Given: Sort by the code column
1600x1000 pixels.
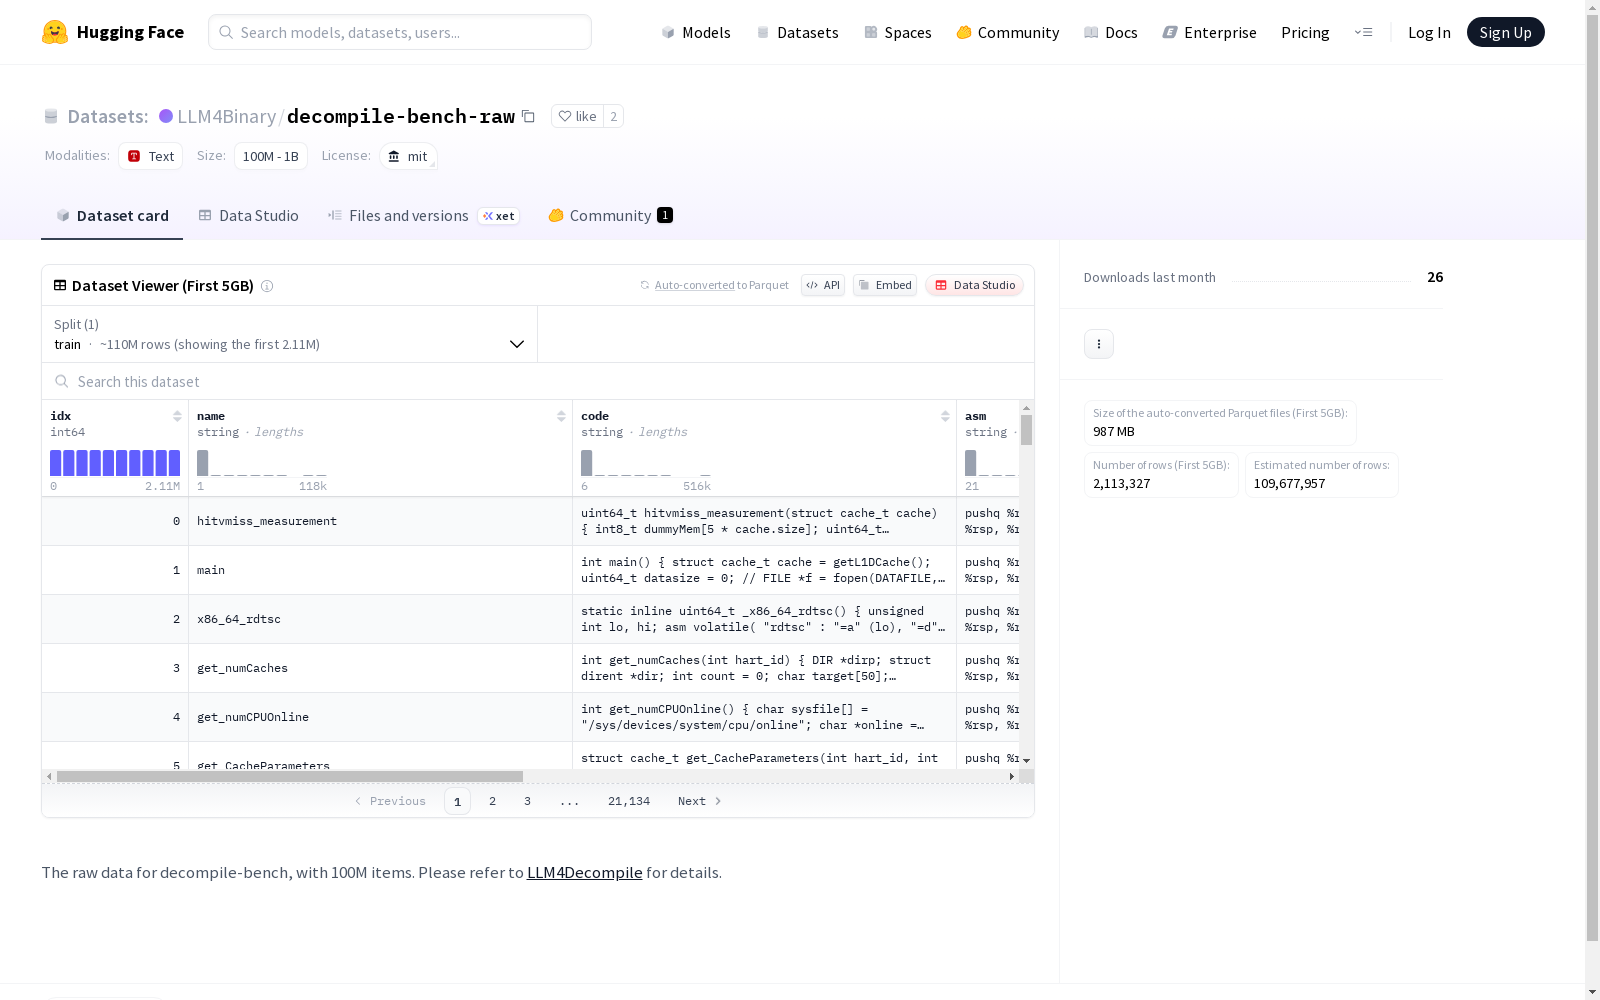Looking at the screenshot, I should [x=945, y=416].
